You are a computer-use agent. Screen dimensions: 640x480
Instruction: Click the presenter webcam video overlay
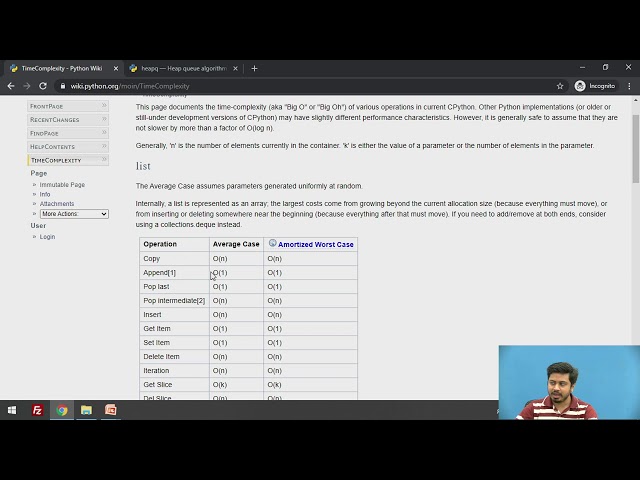click(x=569, y=382)
